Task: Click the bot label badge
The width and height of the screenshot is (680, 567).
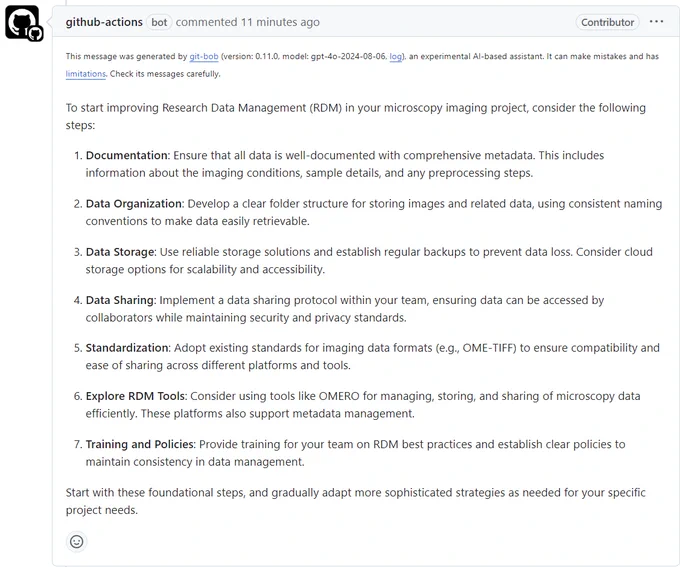Action: pos(159,22)
